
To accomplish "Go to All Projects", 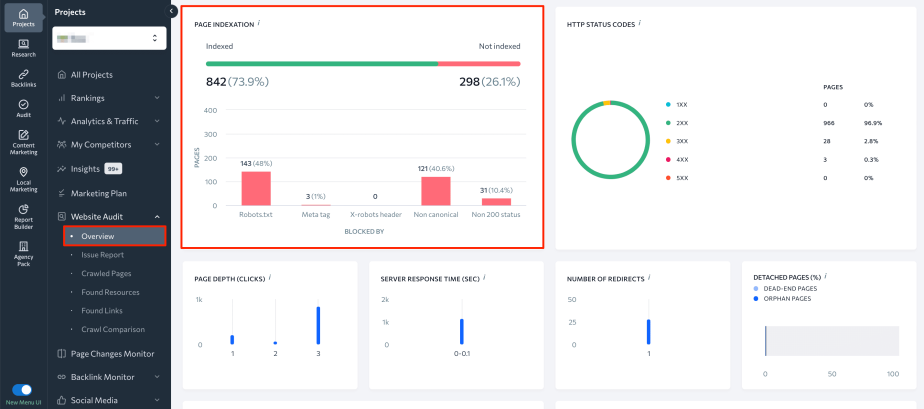I will [91, 74].
